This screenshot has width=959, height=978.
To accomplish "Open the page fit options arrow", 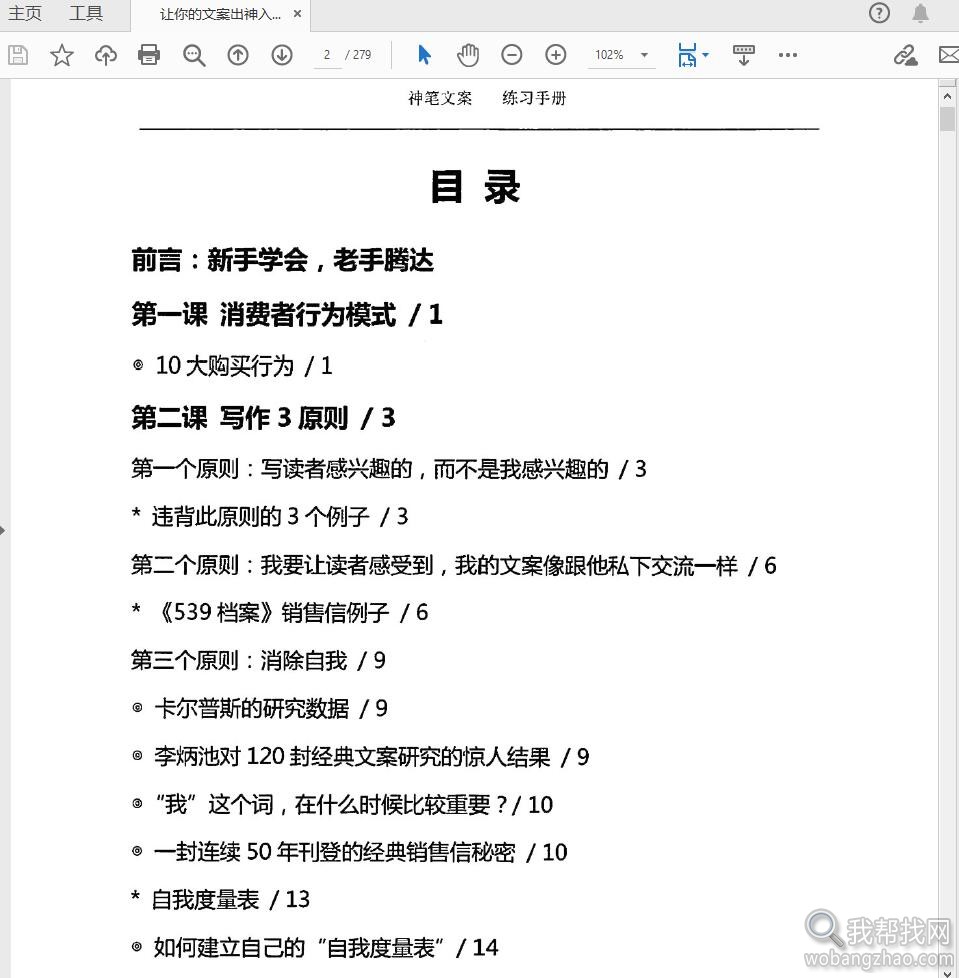I will pyautogui.click(x=706, y=55).
